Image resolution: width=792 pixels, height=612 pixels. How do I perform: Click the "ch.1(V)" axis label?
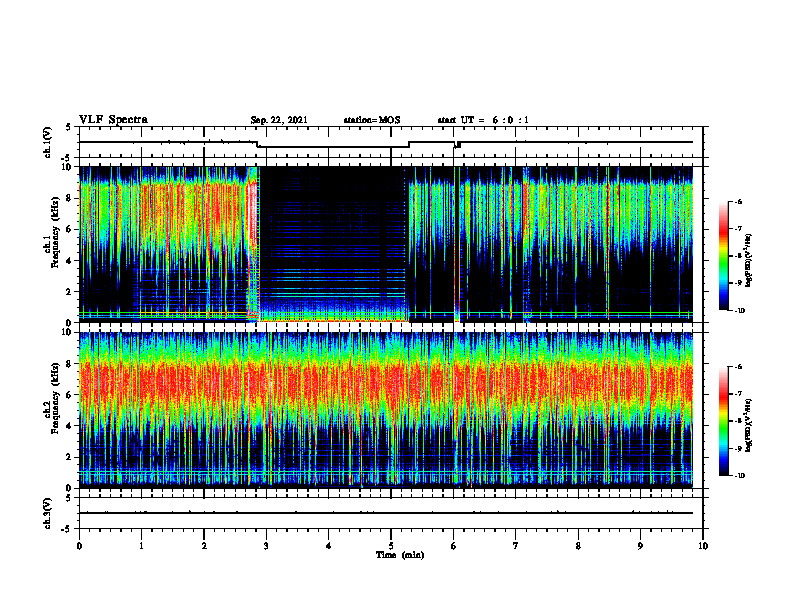pyautogui.click(x=48, y=142)
